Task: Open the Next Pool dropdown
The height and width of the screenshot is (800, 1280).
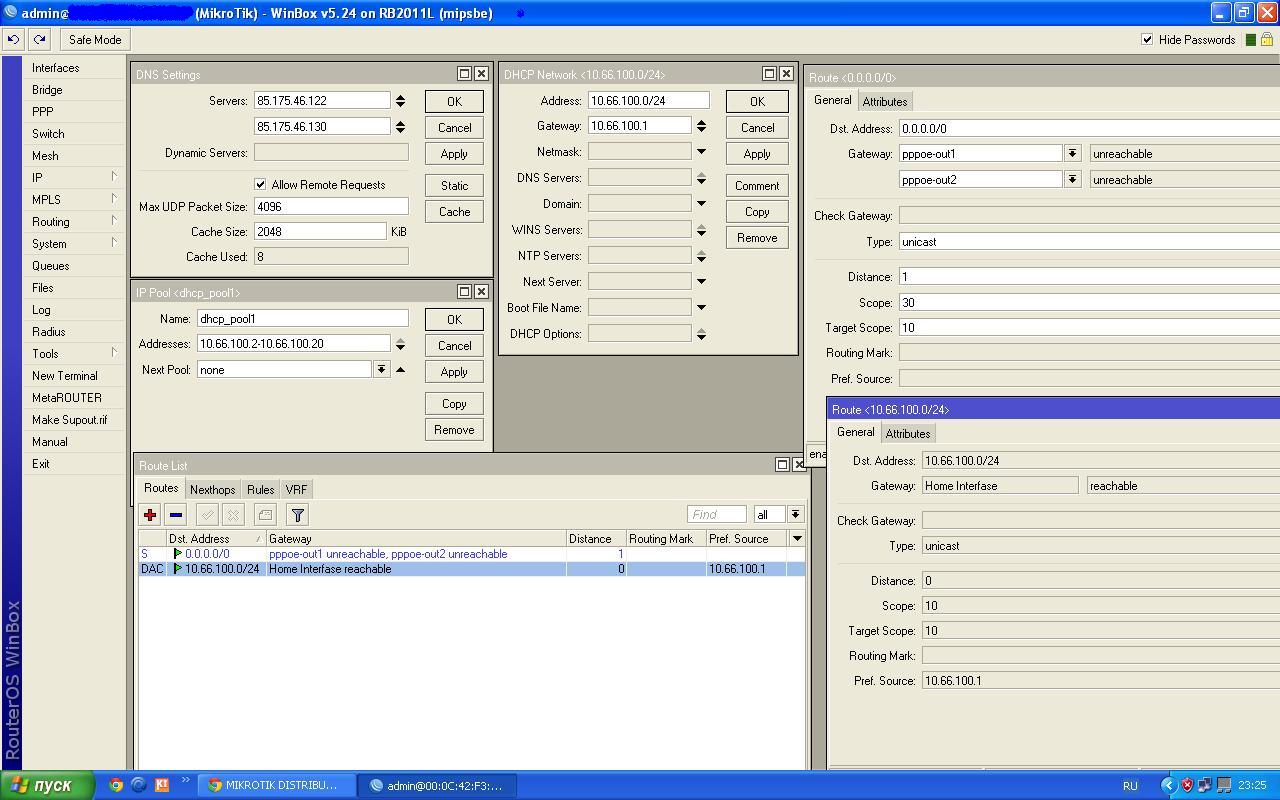Action: (381, 370)
